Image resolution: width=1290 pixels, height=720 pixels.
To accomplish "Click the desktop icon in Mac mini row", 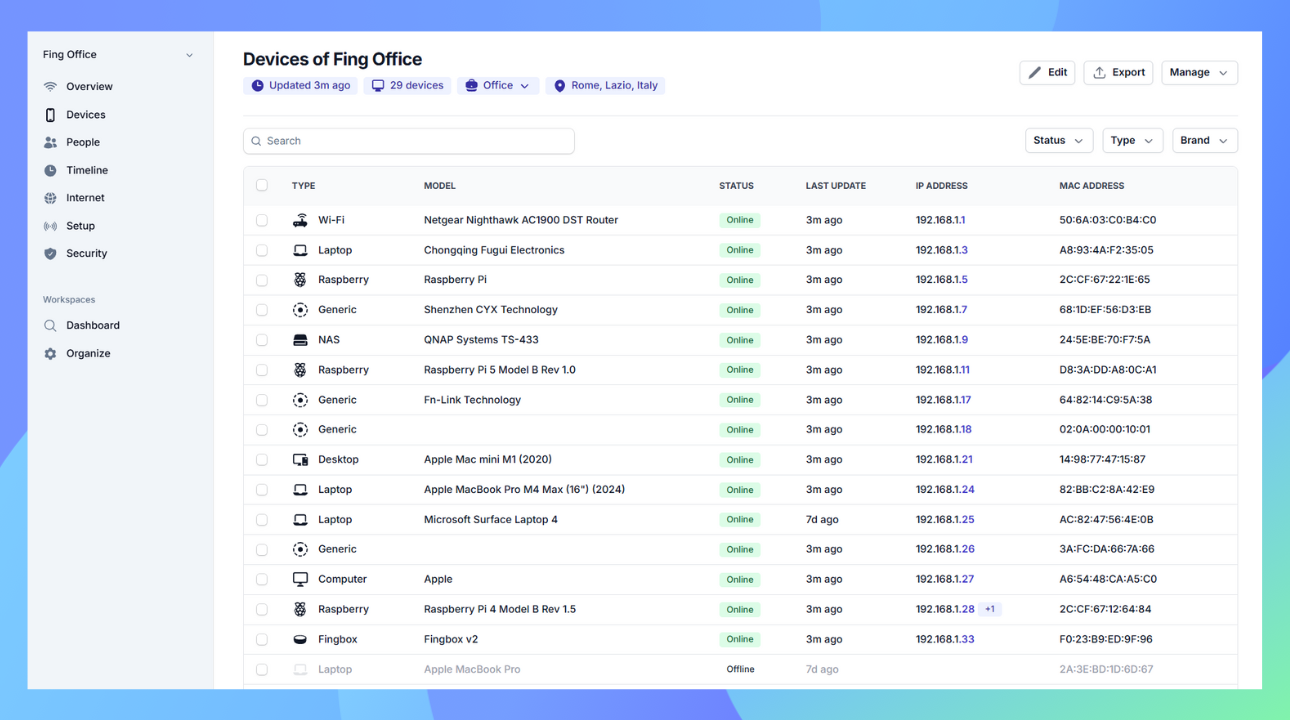I will coord(300,460).
